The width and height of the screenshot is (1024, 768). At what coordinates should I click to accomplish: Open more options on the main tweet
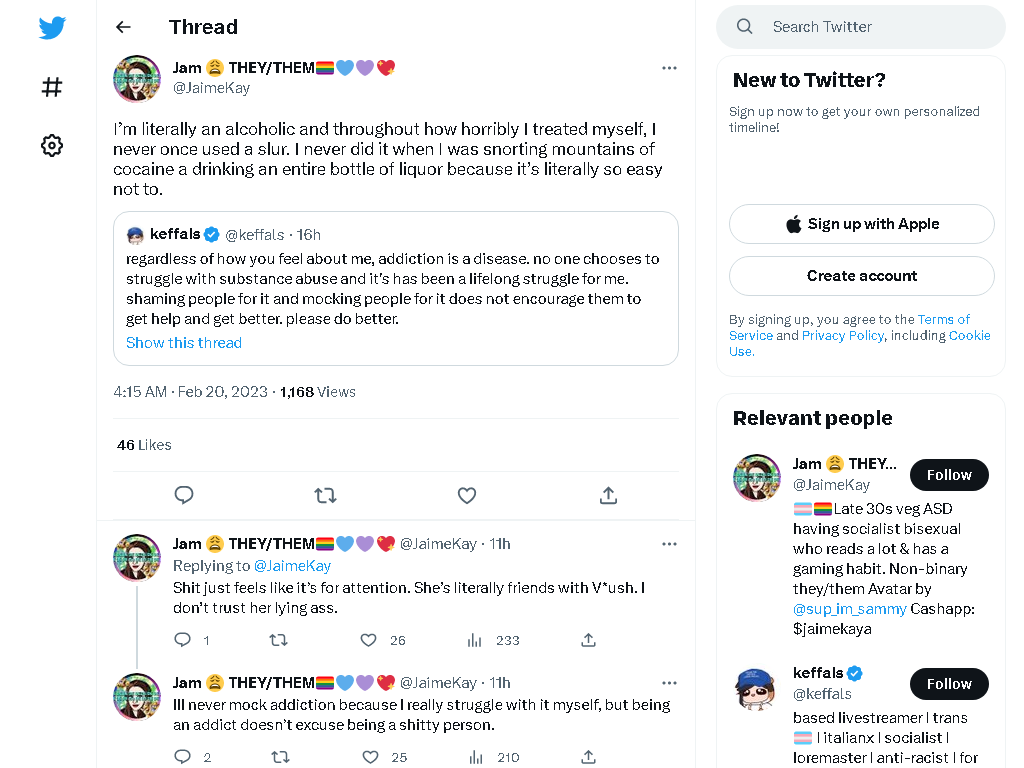click(669, 68)
